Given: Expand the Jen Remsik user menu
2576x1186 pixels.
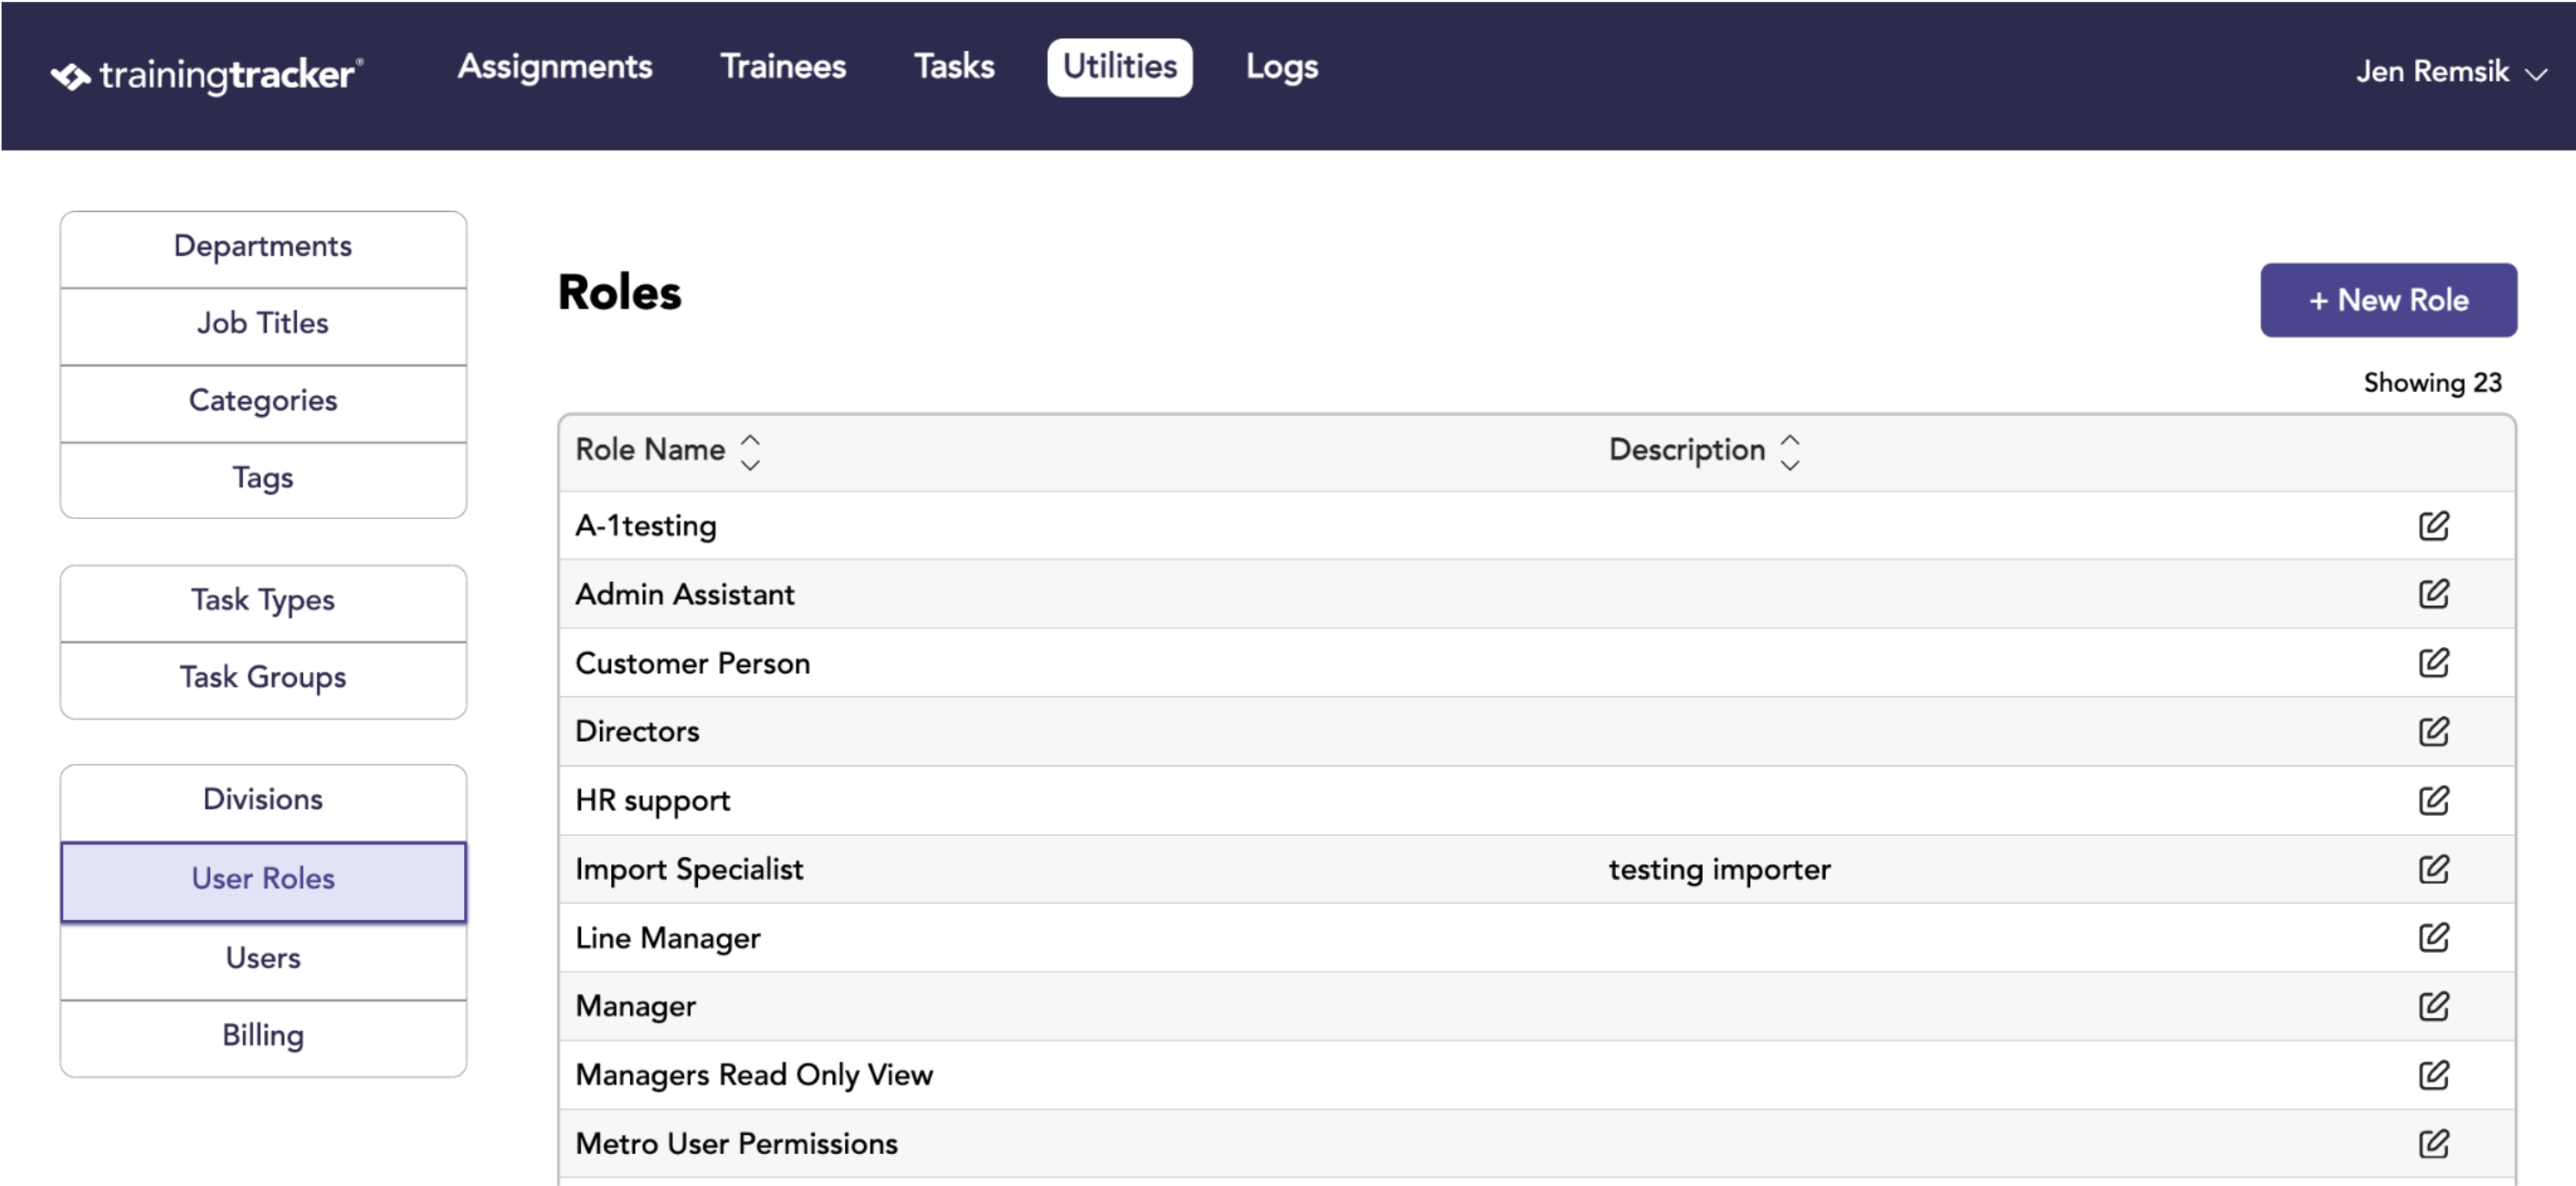Looking at the screenshot, I should tap(2449, 72).
